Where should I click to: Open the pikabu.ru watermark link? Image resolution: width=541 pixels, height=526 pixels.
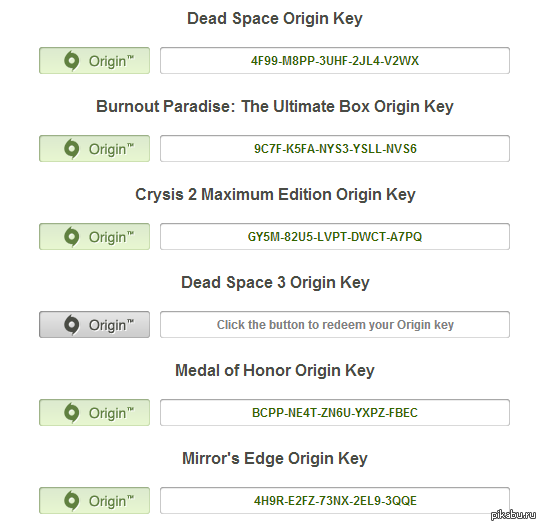tap(513, 515)
